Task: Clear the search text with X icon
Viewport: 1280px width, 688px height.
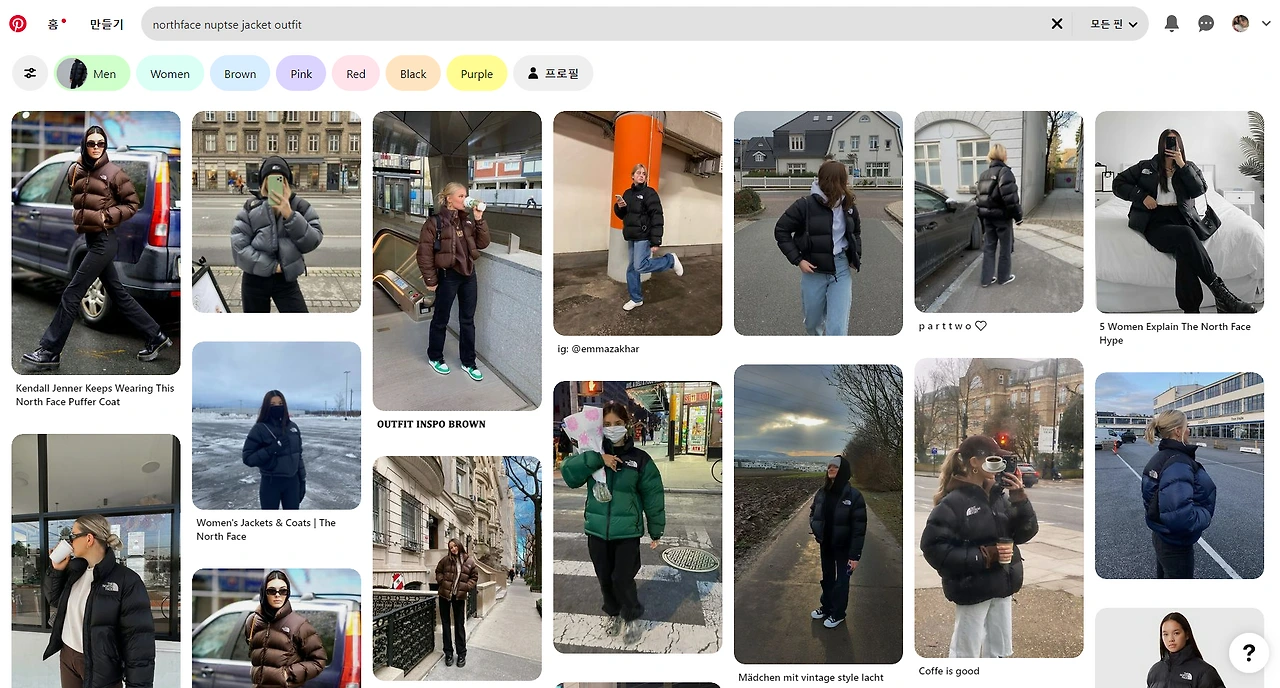Action: tap(1057, 24)
